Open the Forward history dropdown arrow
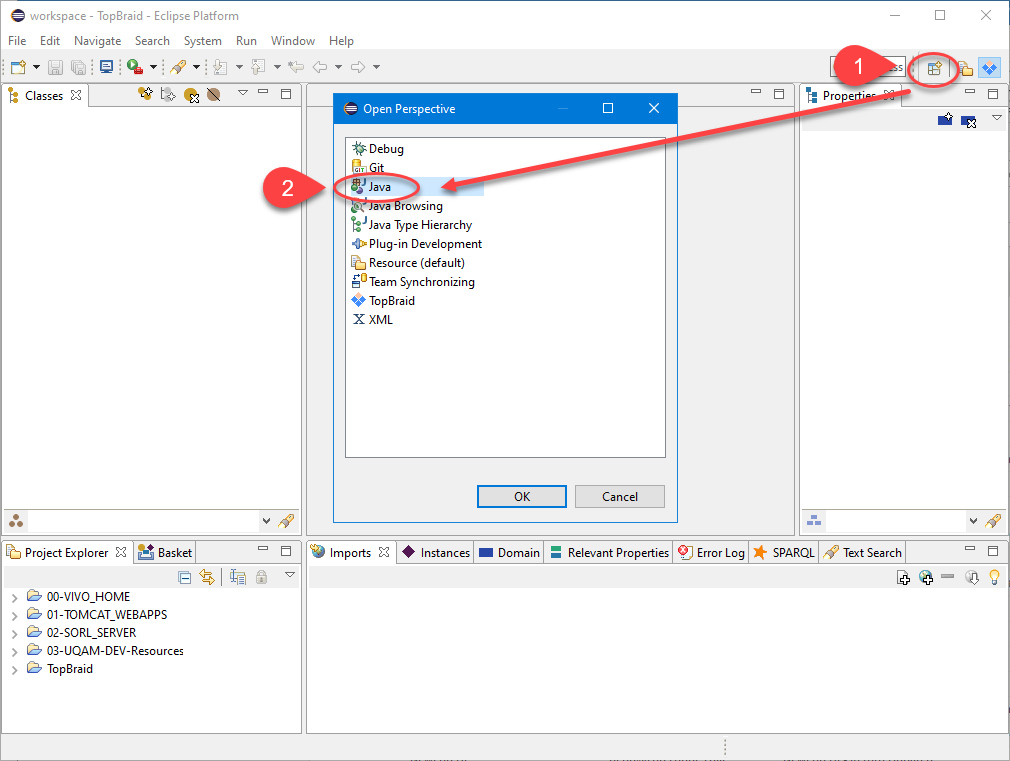The image size is (1010, 761). (x=376, y=67)
